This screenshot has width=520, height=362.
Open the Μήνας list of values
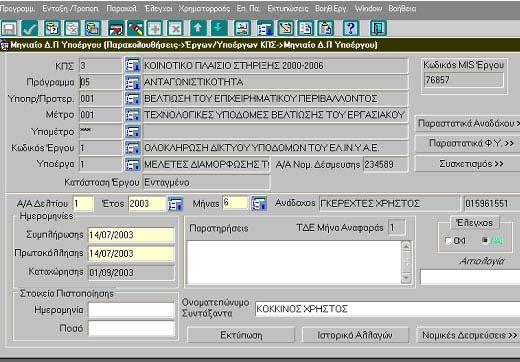[259, 203]
